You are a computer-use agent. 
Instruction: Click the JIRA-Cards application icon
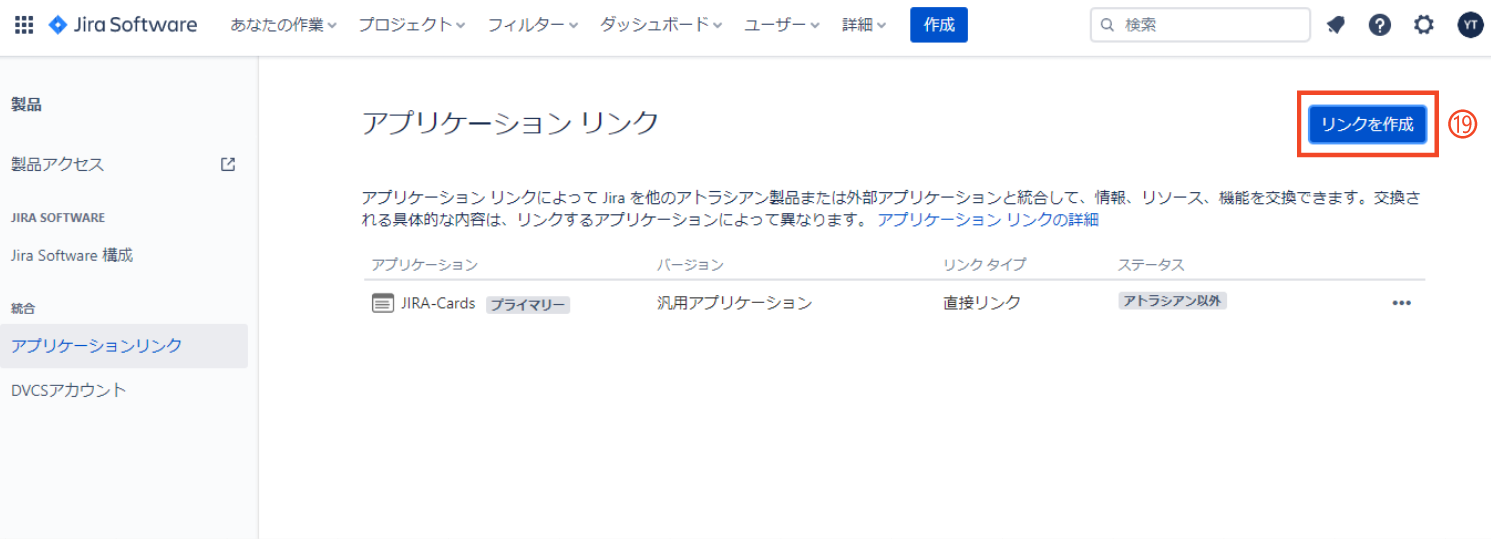(x=382, y=303)
